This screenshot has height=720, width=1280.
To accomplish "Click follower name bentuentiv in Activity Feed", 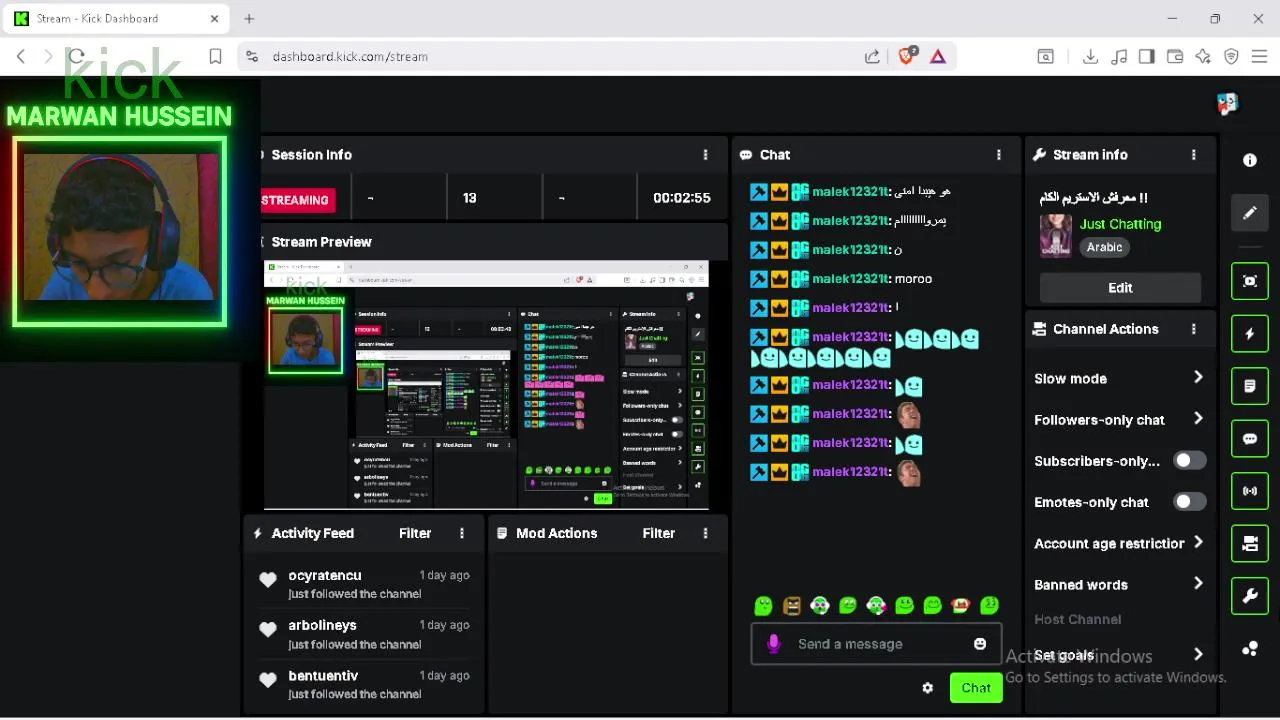I will pos(323,676).
